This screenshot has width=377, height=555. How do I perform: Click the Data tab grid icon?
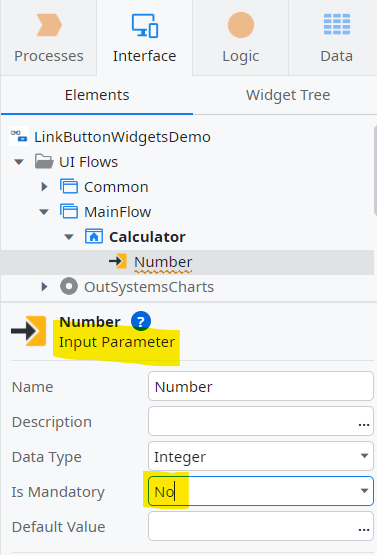click(x=337, y=24)
